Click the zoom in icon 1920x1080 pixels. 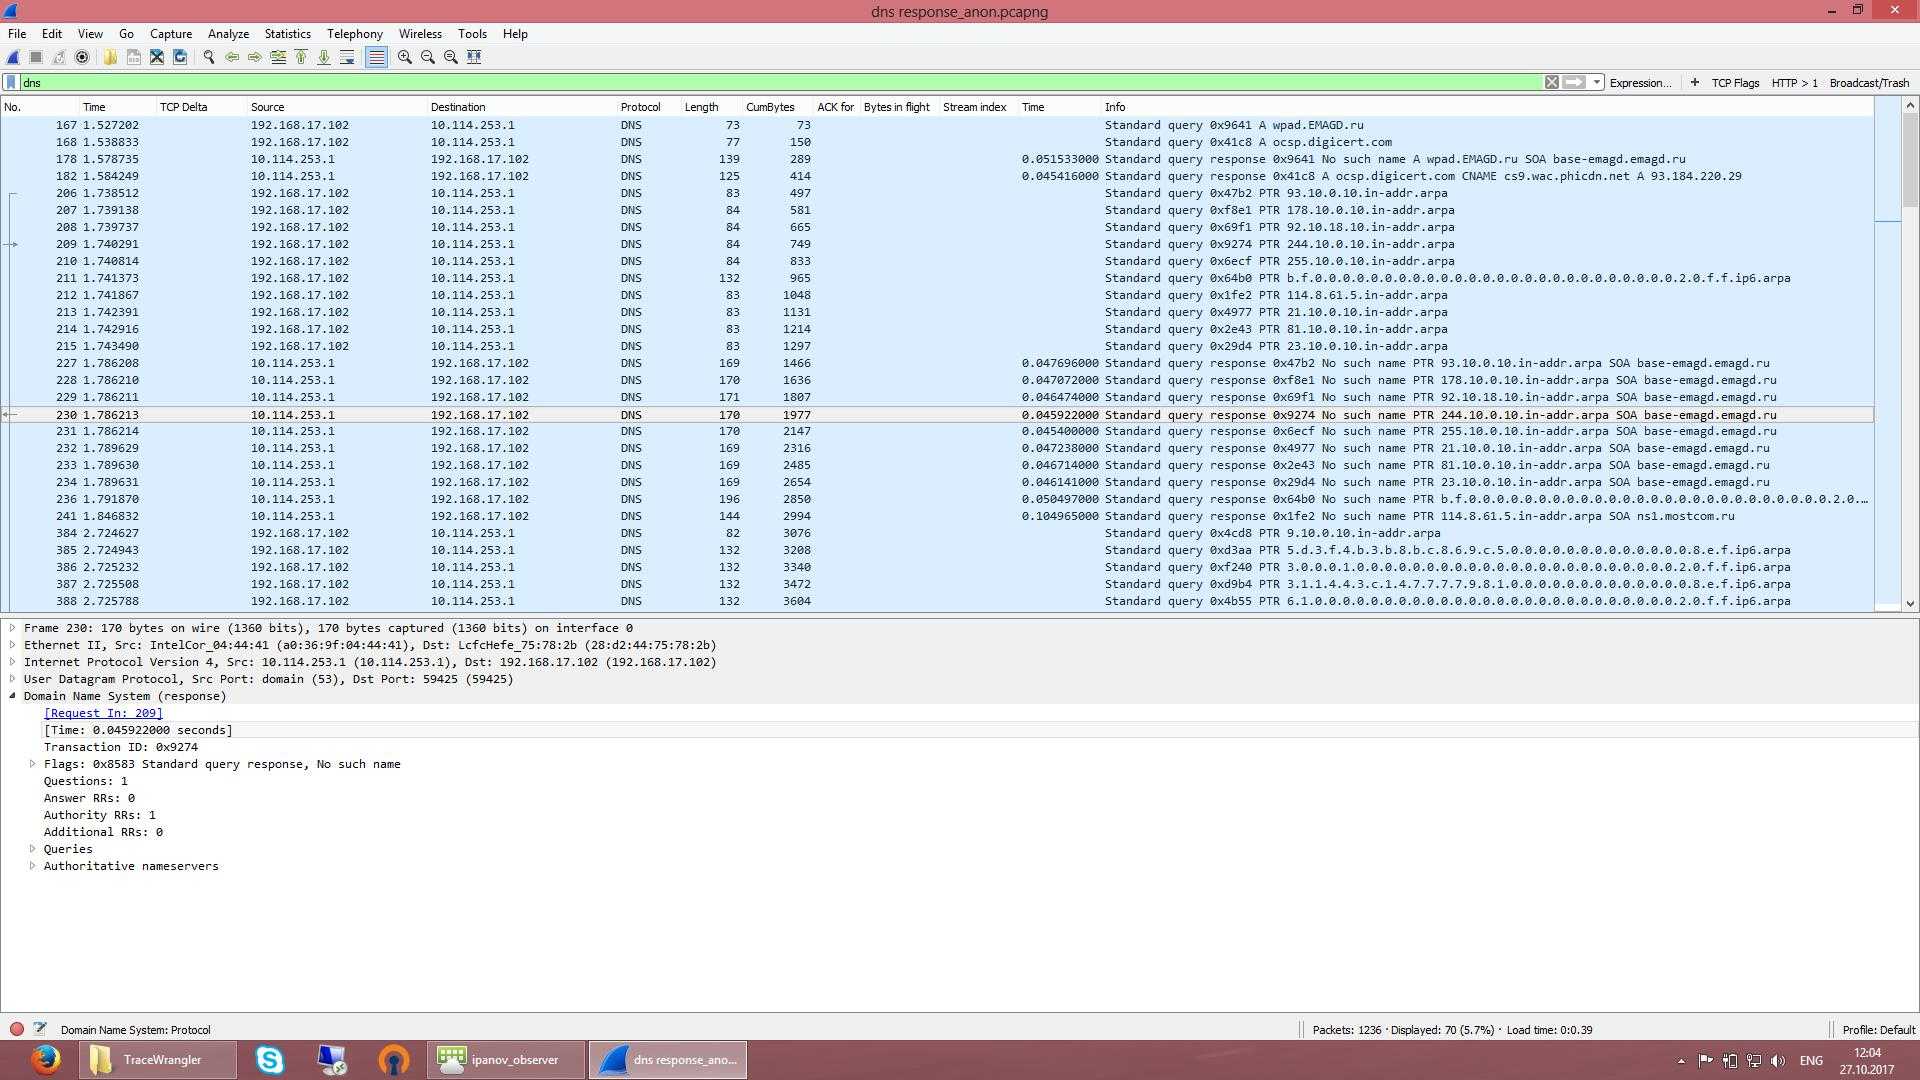pyautogui.click(x=404, y=57)
